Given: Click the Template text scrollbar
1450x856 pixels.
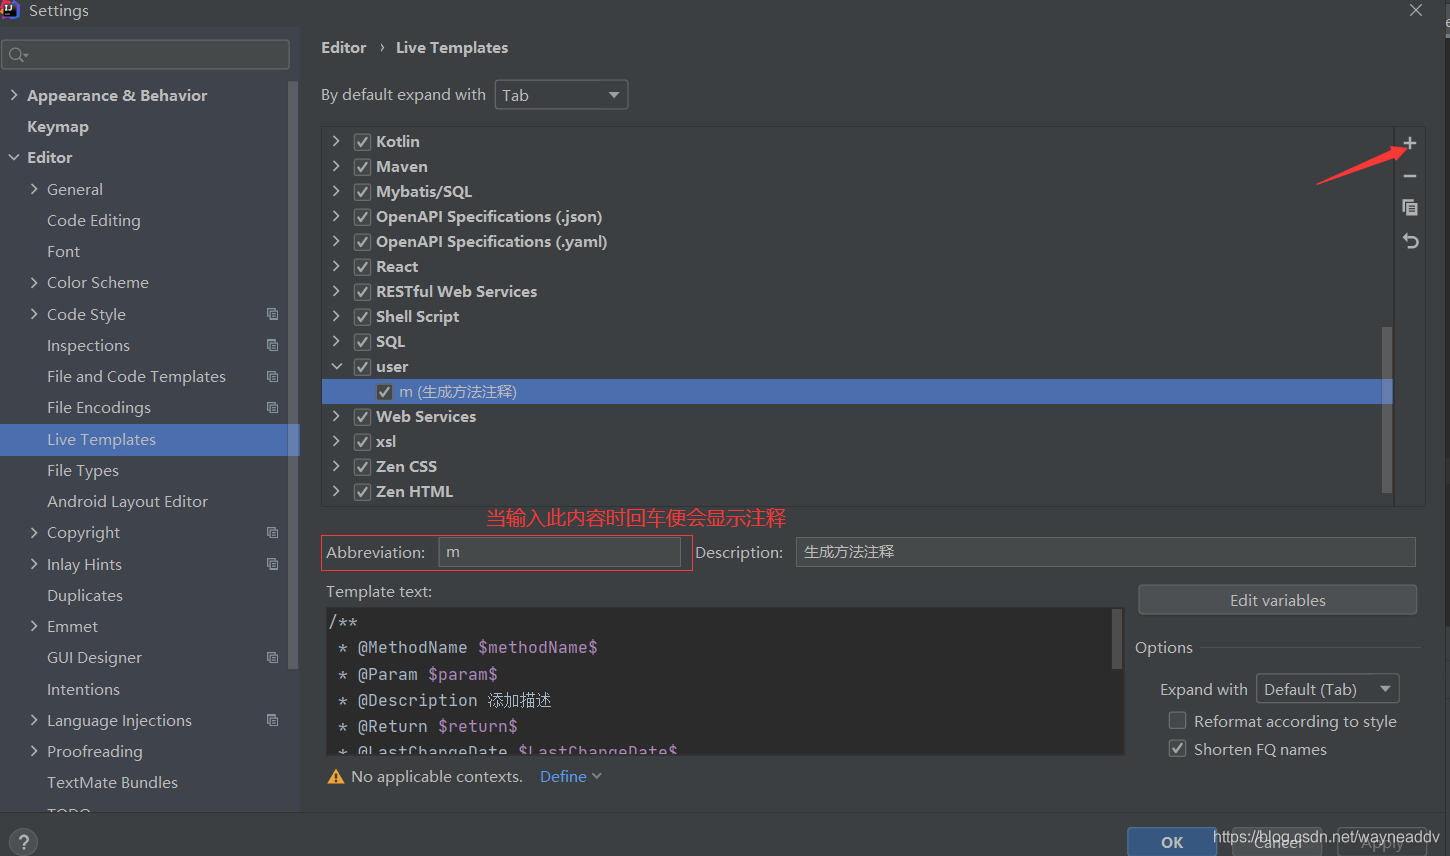Looking at the screenshot, I should [1117, 638].
